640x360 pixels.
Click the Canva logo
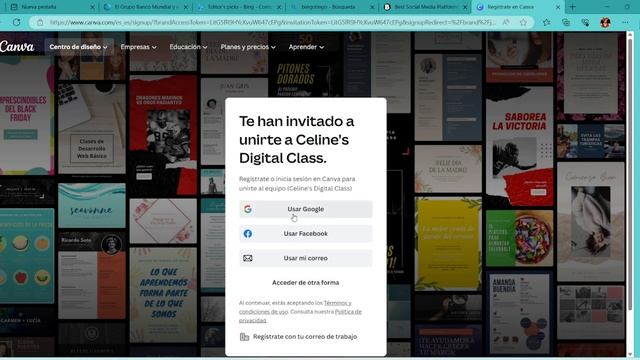point(17,47)
